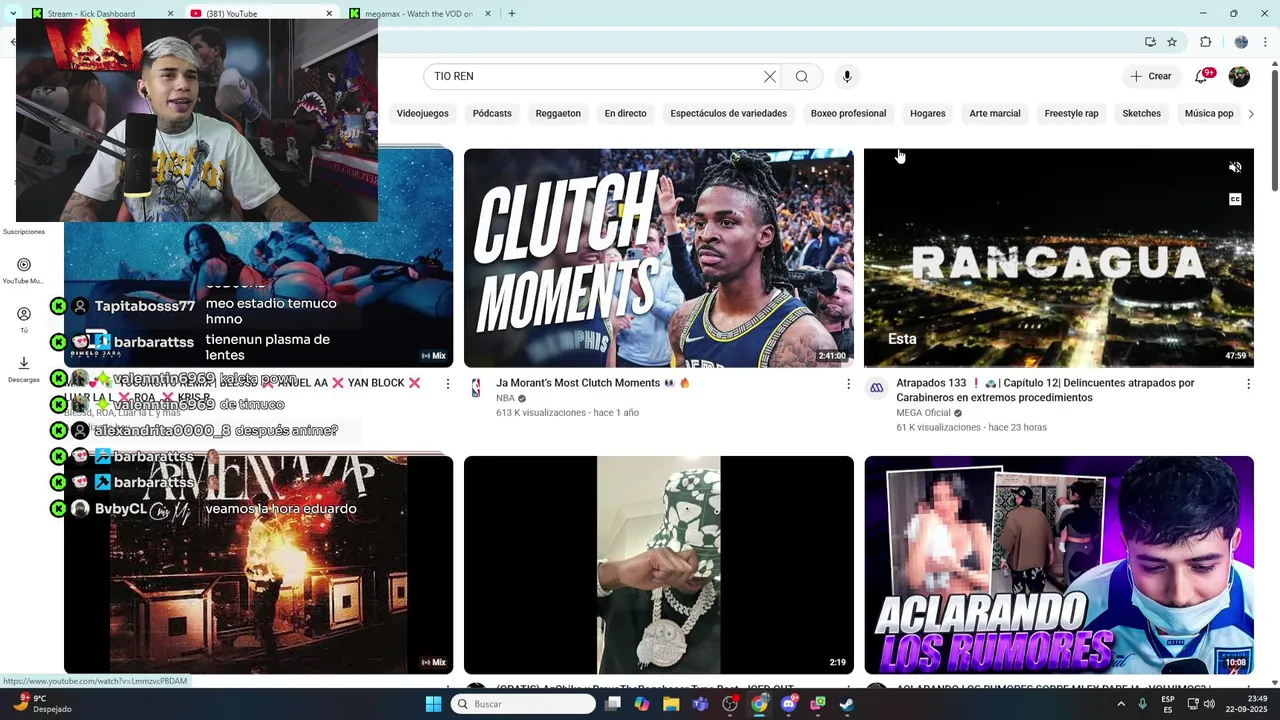Screen dimensions: 1280x720
Task: Select the Hogares filter chip
Action: tap(927, 114)
